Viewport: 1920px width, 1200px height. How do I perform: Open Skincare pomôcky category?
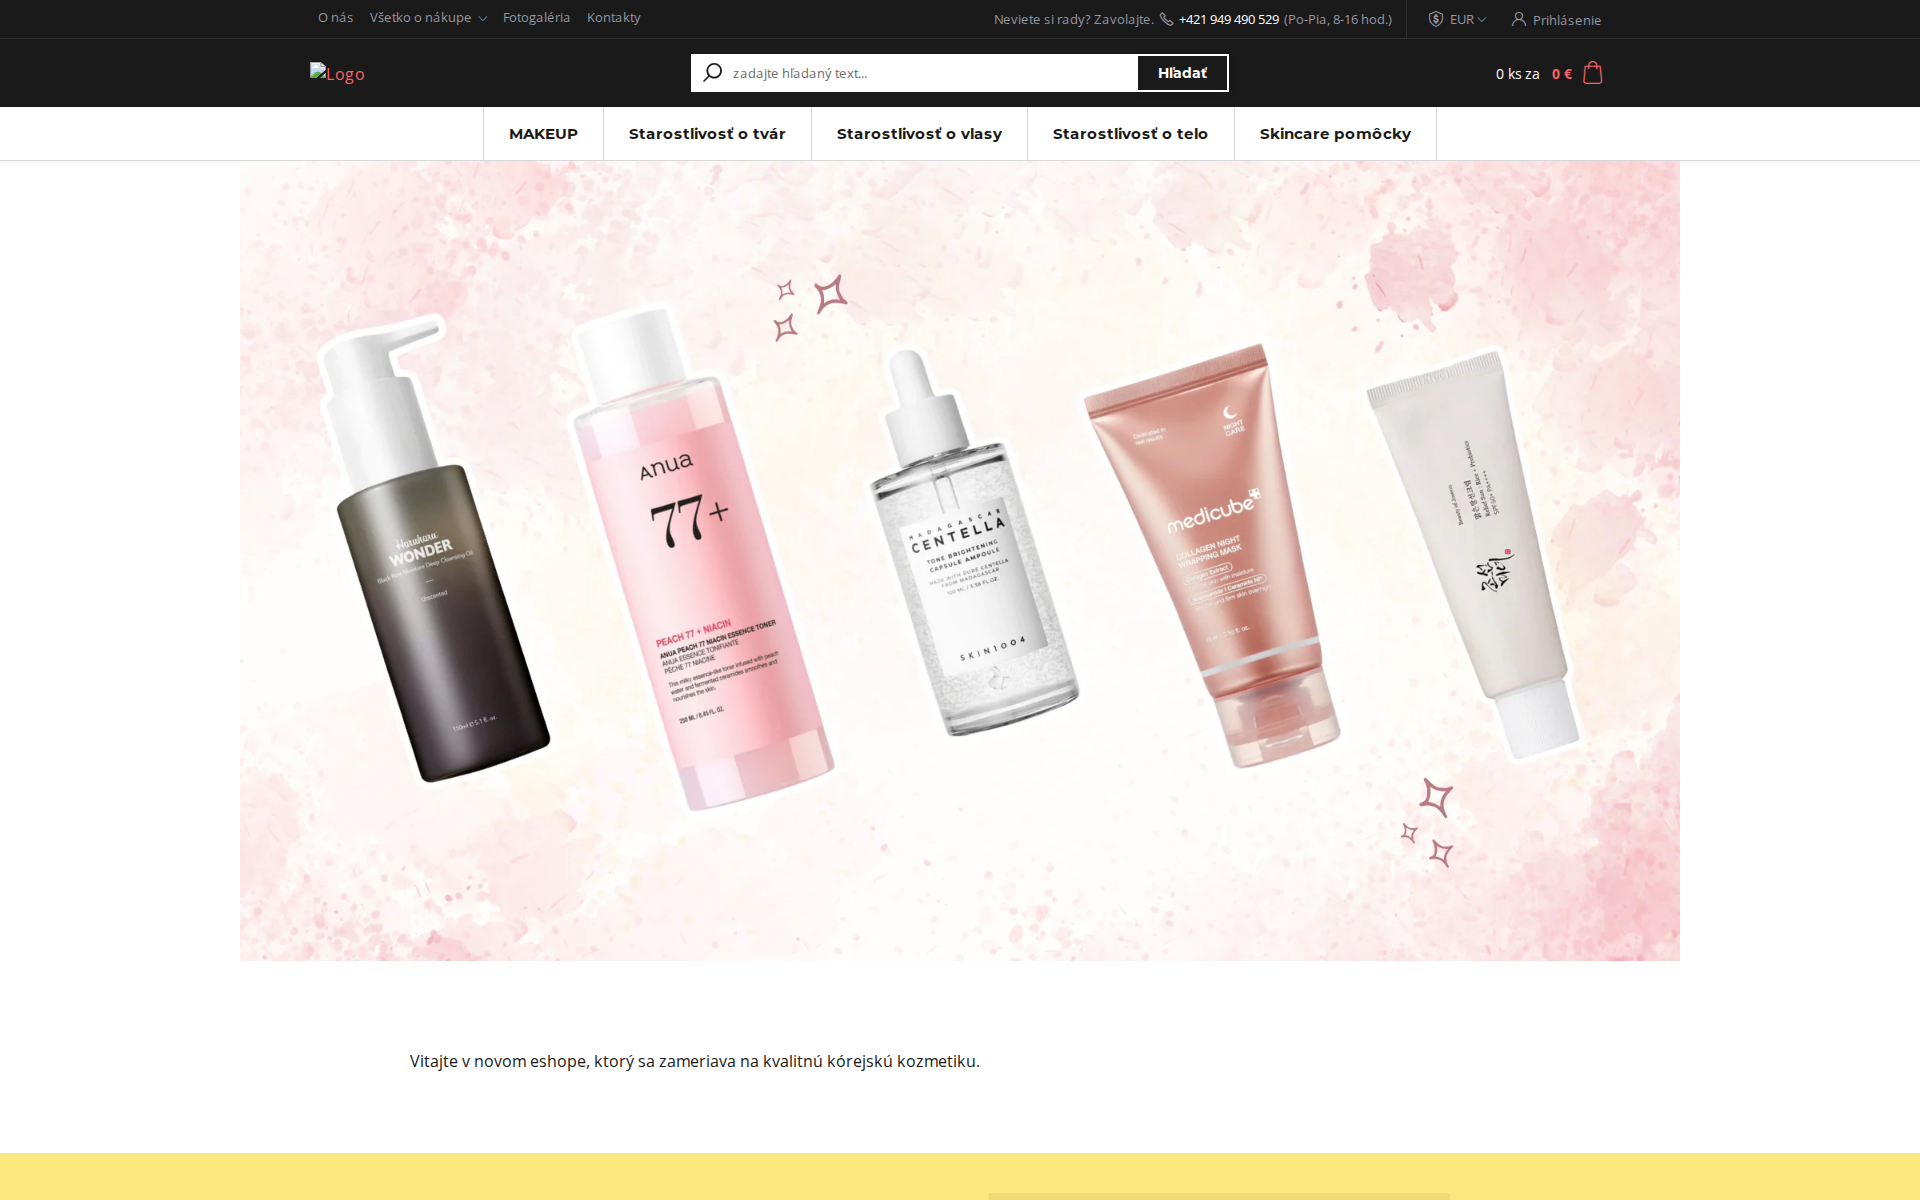[1335, 134]
